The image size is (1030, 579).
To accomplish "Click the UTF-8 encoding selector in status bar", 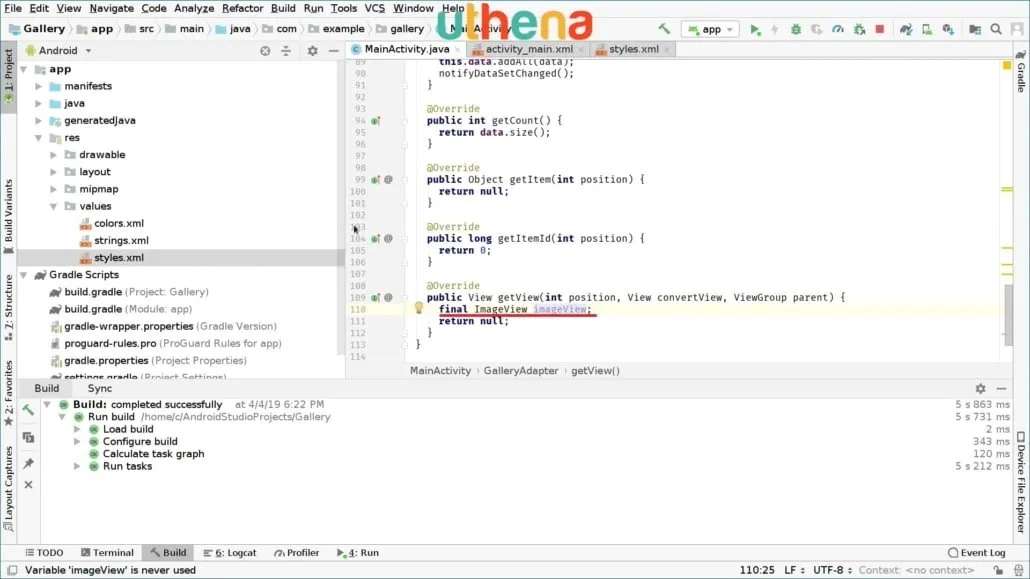I will click(832, 570).
